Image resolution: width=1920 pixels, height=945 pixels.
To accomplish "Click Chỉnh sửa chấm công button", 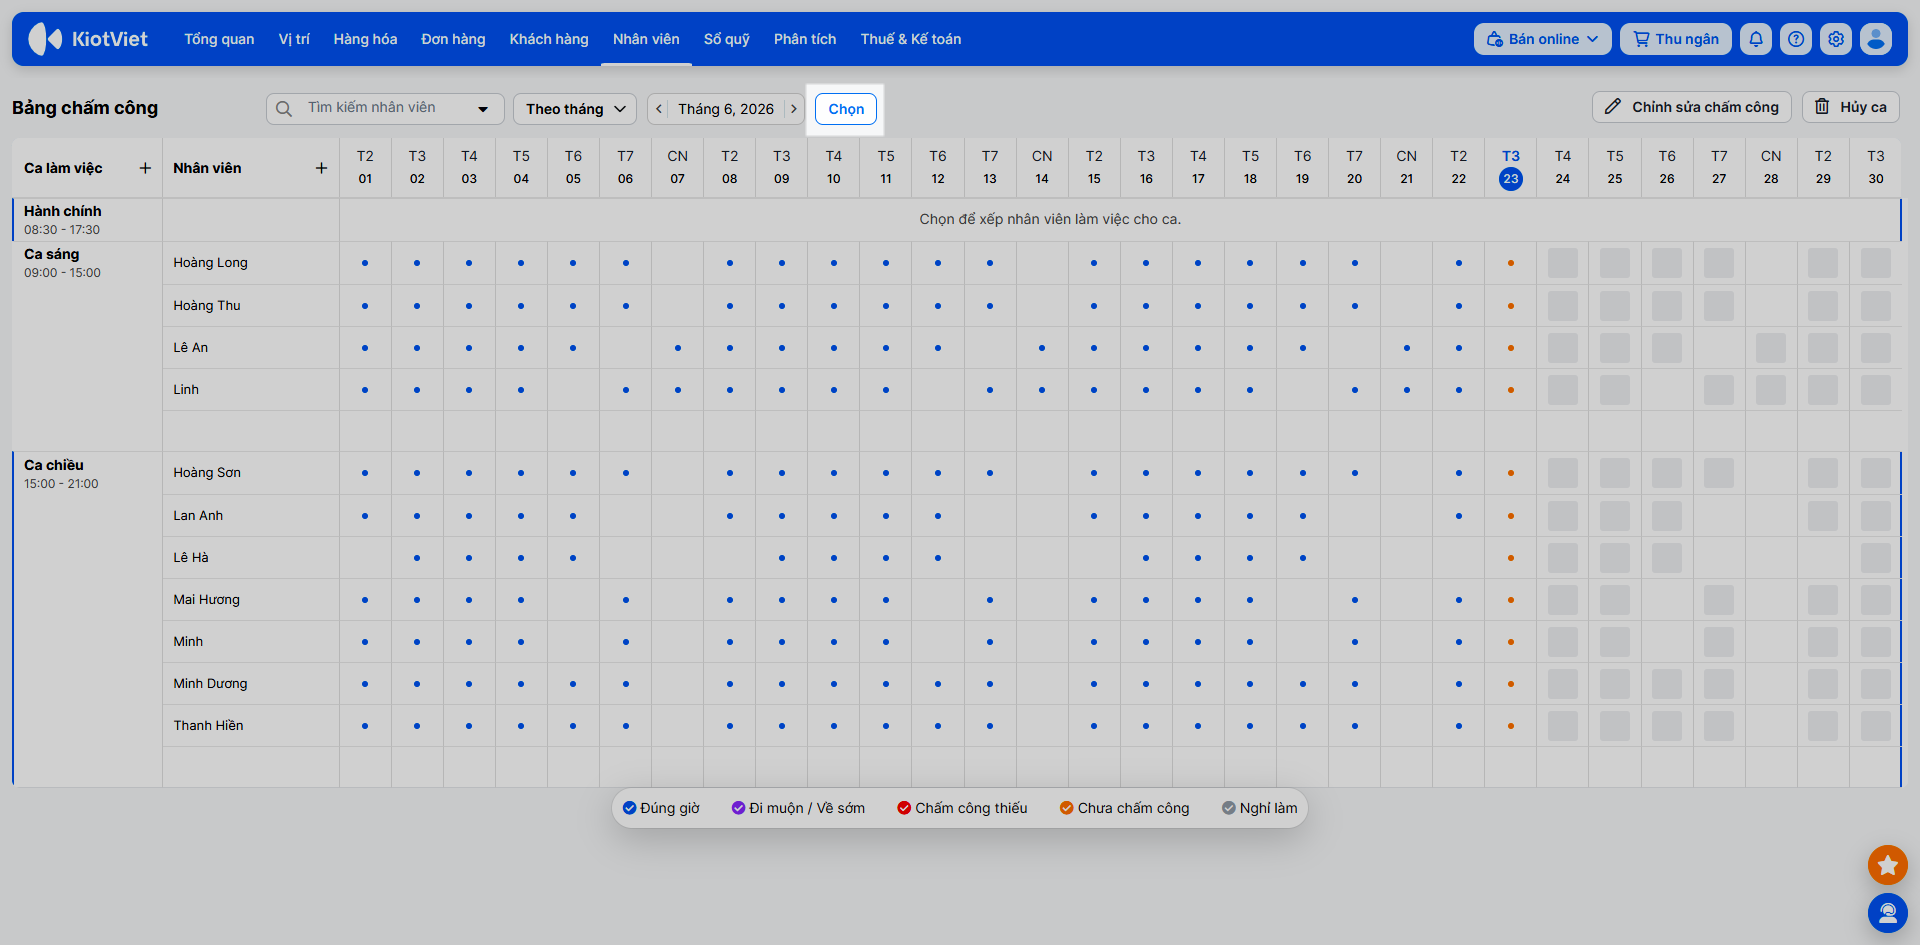I will [x=1692, y=107].
